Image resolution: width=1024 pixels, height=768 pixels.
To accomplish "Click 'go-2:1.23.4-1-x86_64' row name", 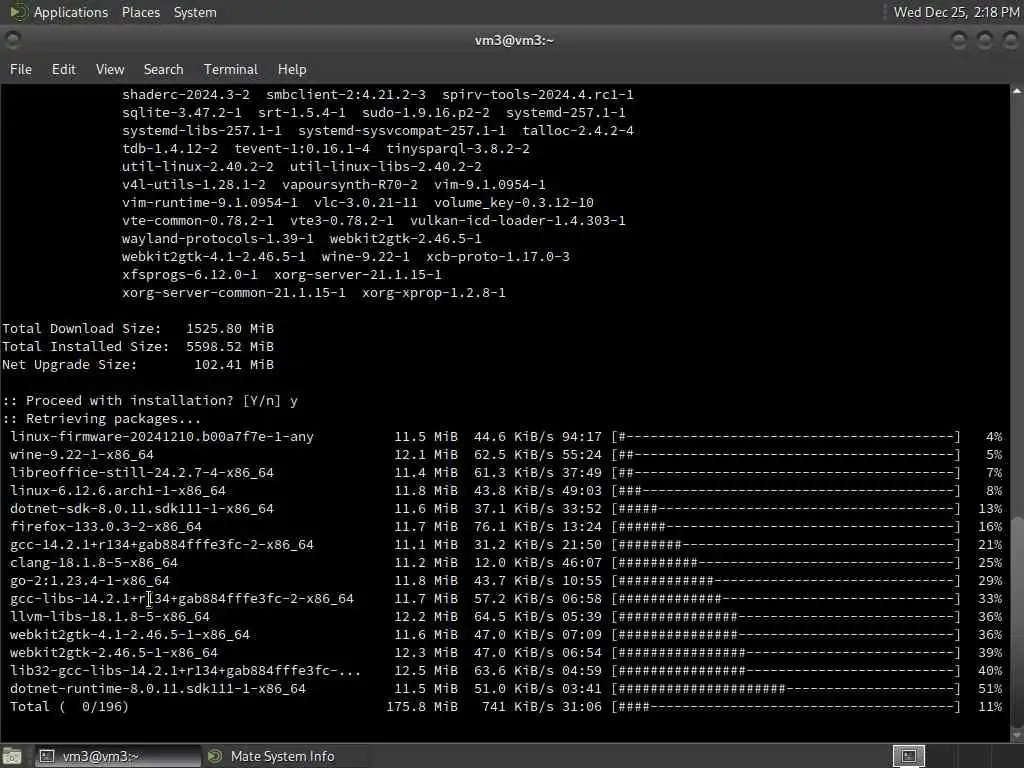I will pyautogui.click(x=89, y=581).
